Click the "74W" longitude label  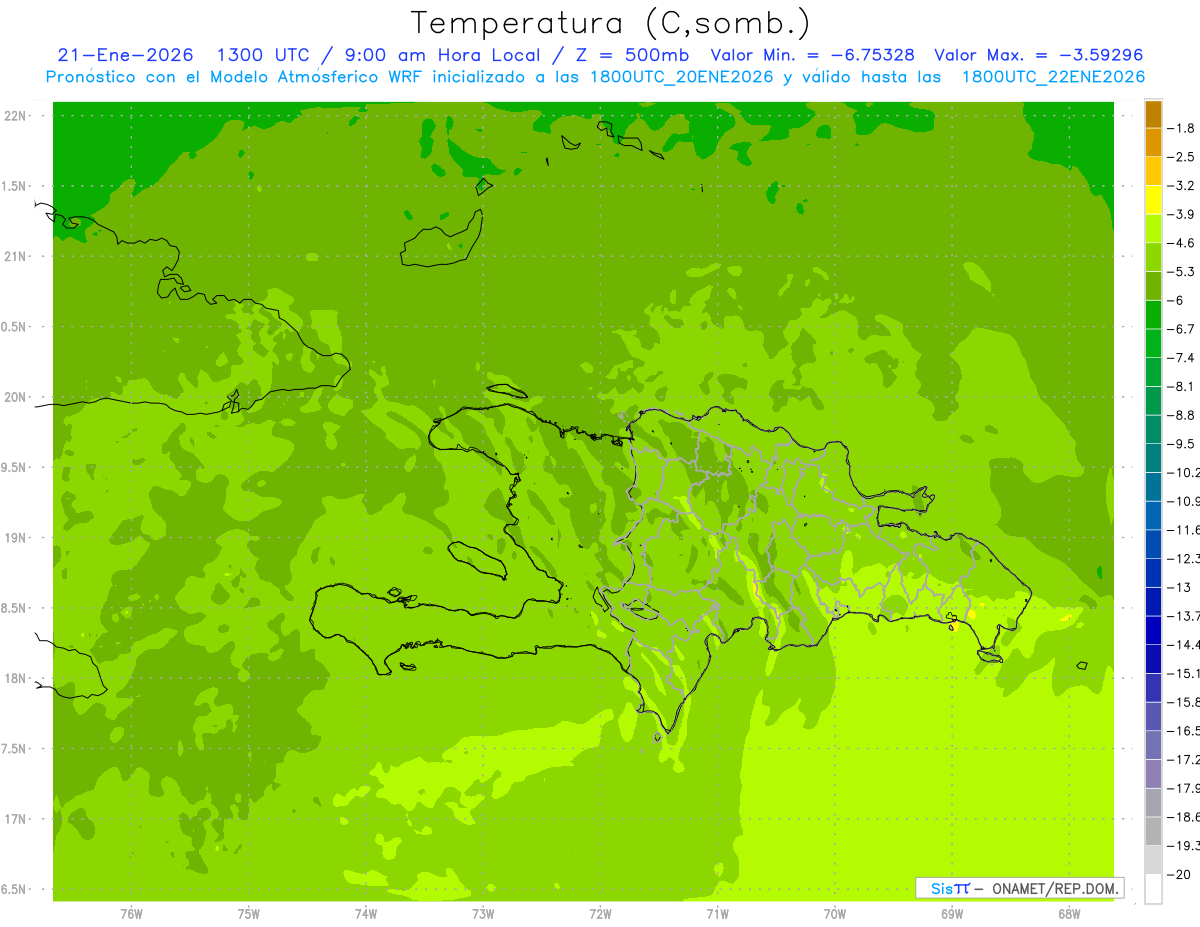tap(366, 913)
